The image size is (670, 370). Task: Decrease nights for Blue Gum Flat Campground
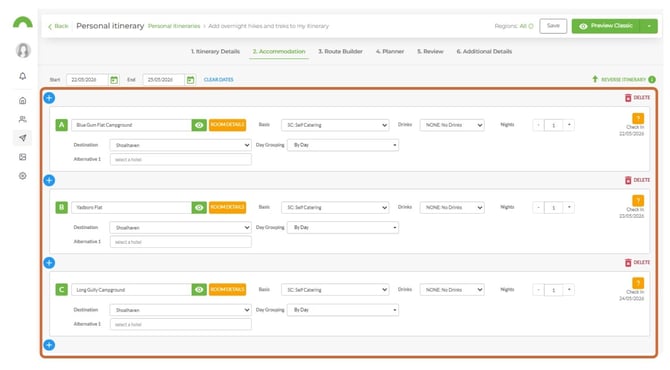[538, 125]
